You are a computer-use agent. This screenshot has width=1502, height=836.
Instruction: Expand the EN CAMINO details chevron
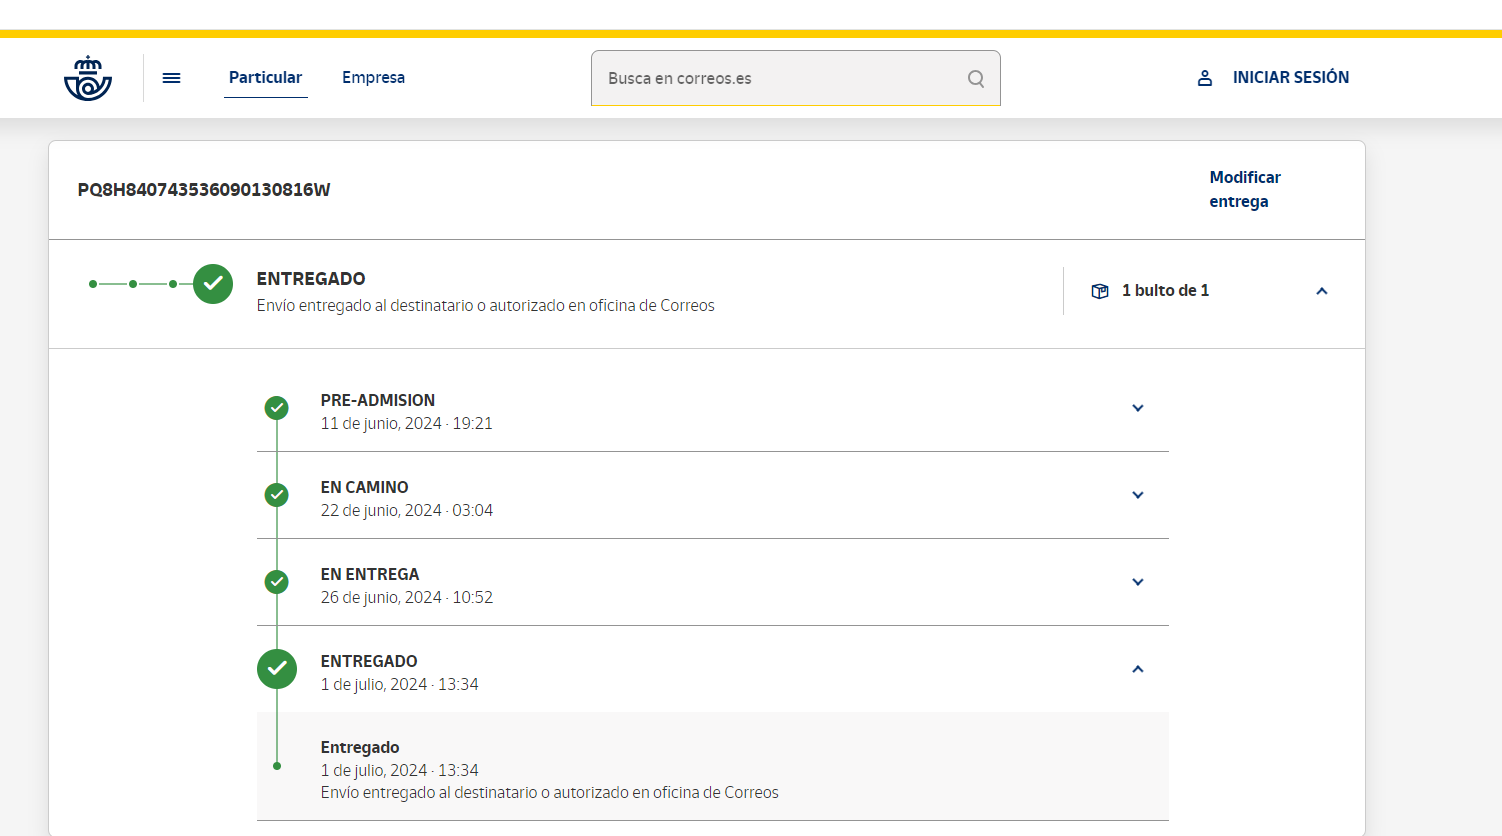(x=1138, y=495)
